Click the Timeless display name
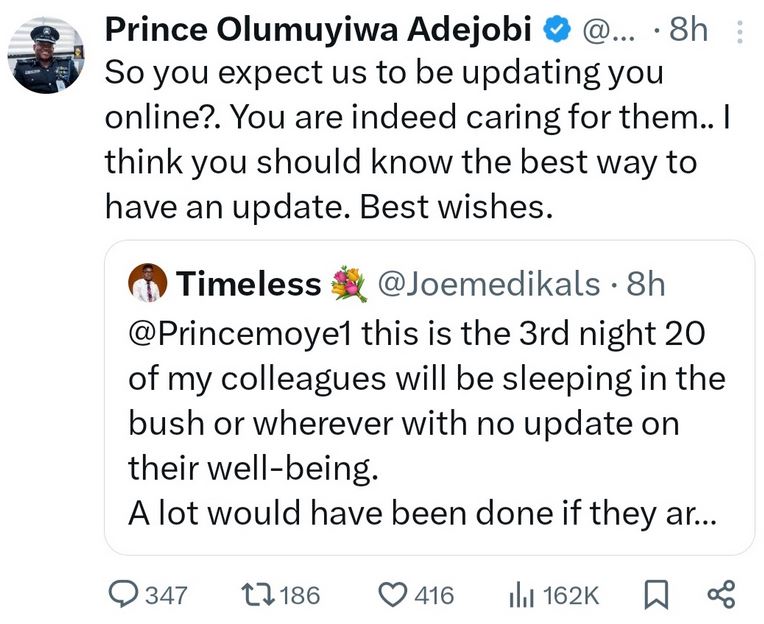Screen dimensions: 764x624 [248, 285]
